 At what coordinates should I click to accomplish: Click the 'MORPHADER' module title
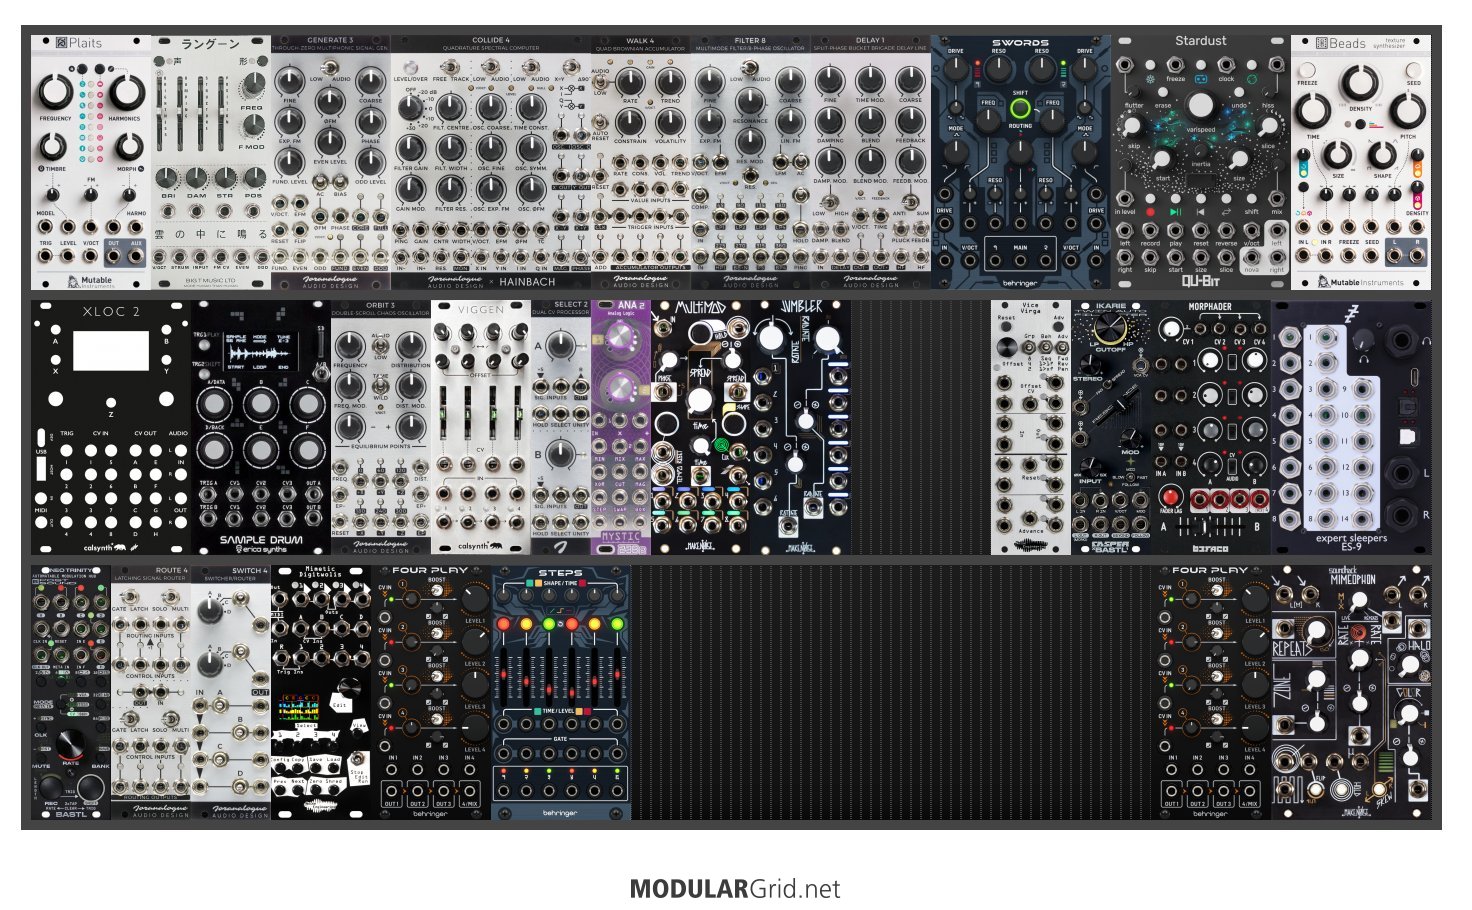coord(1210,307)
